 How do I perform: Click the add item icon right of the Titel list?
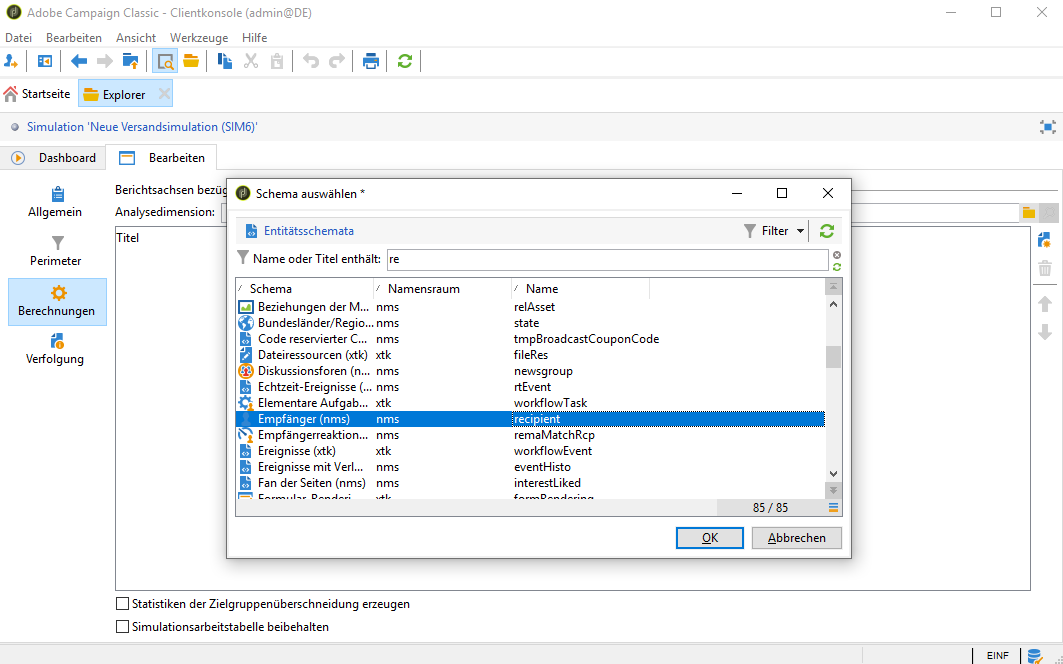point(1044,239)
